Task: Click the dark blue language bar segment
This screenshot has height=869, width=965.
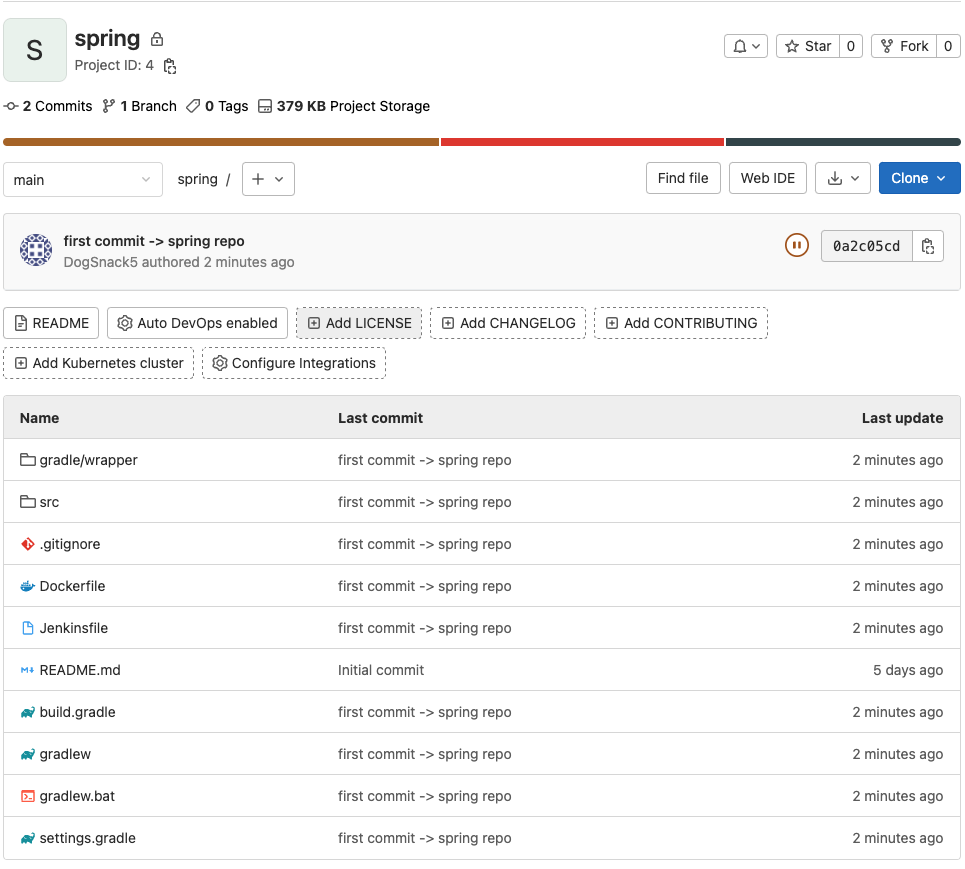Action: point(843,142)
